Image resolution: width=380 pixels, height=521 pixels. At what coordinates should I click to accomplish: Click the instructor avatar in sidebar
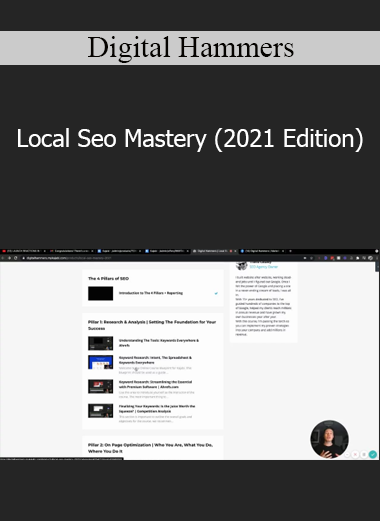click(241, 266)
